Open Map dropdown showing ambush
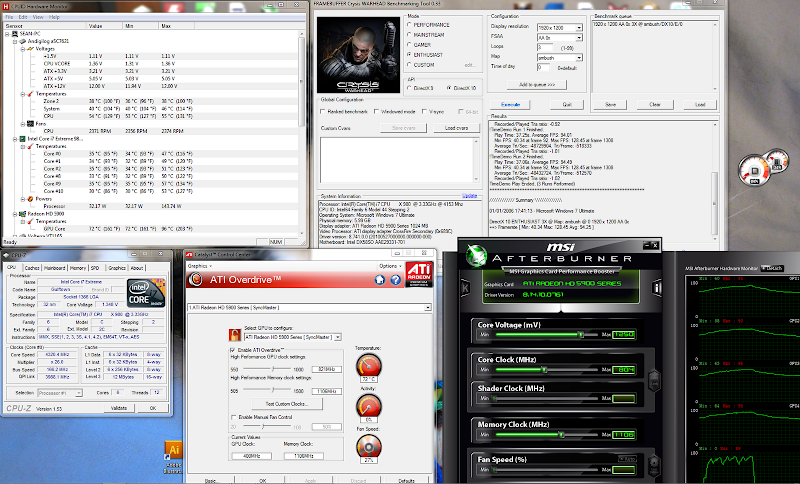Viewport: 800px width, 484px height. (579, 58)
